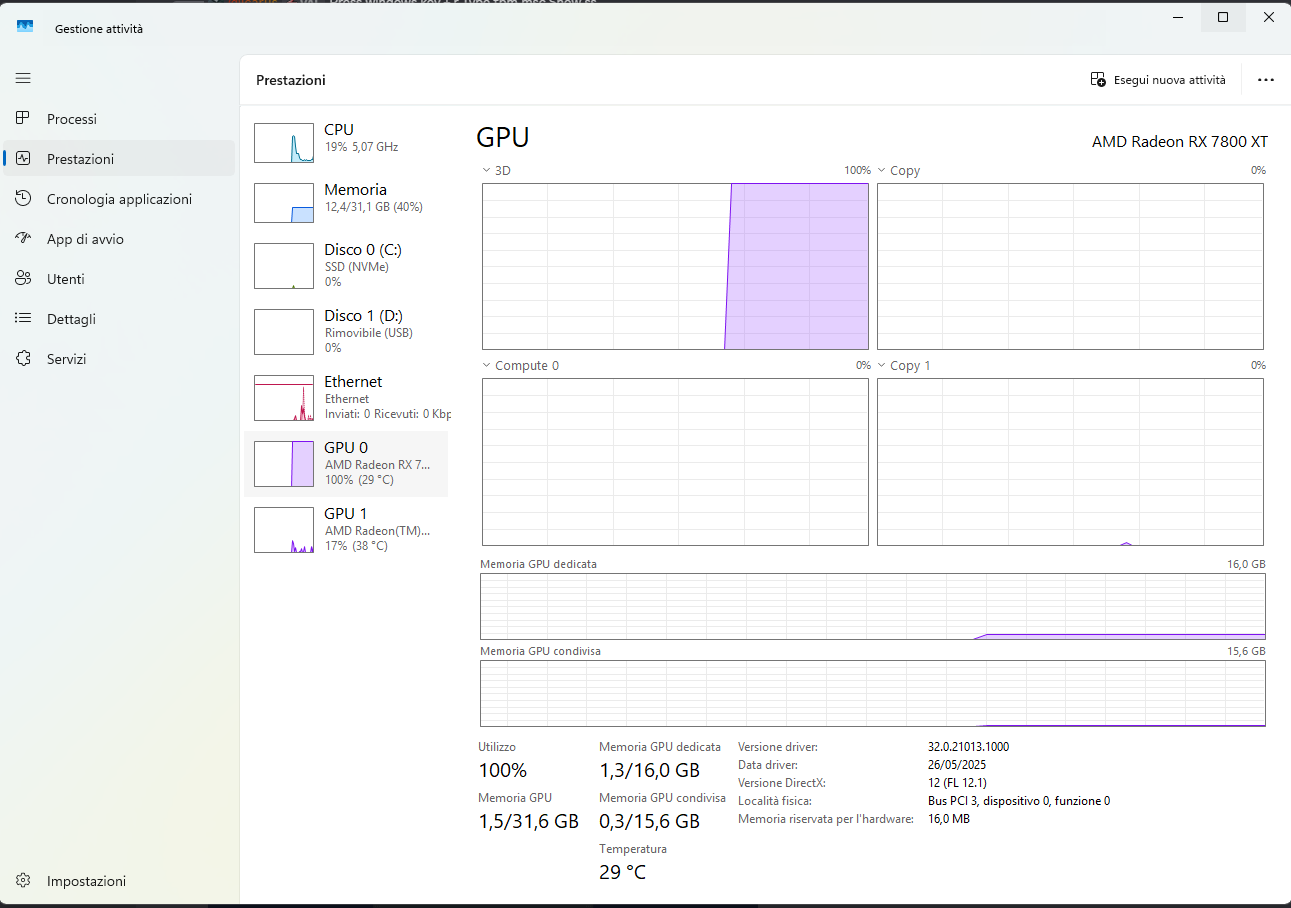
Task: Click the Dettagli list icon
Action: coord(23,319)
